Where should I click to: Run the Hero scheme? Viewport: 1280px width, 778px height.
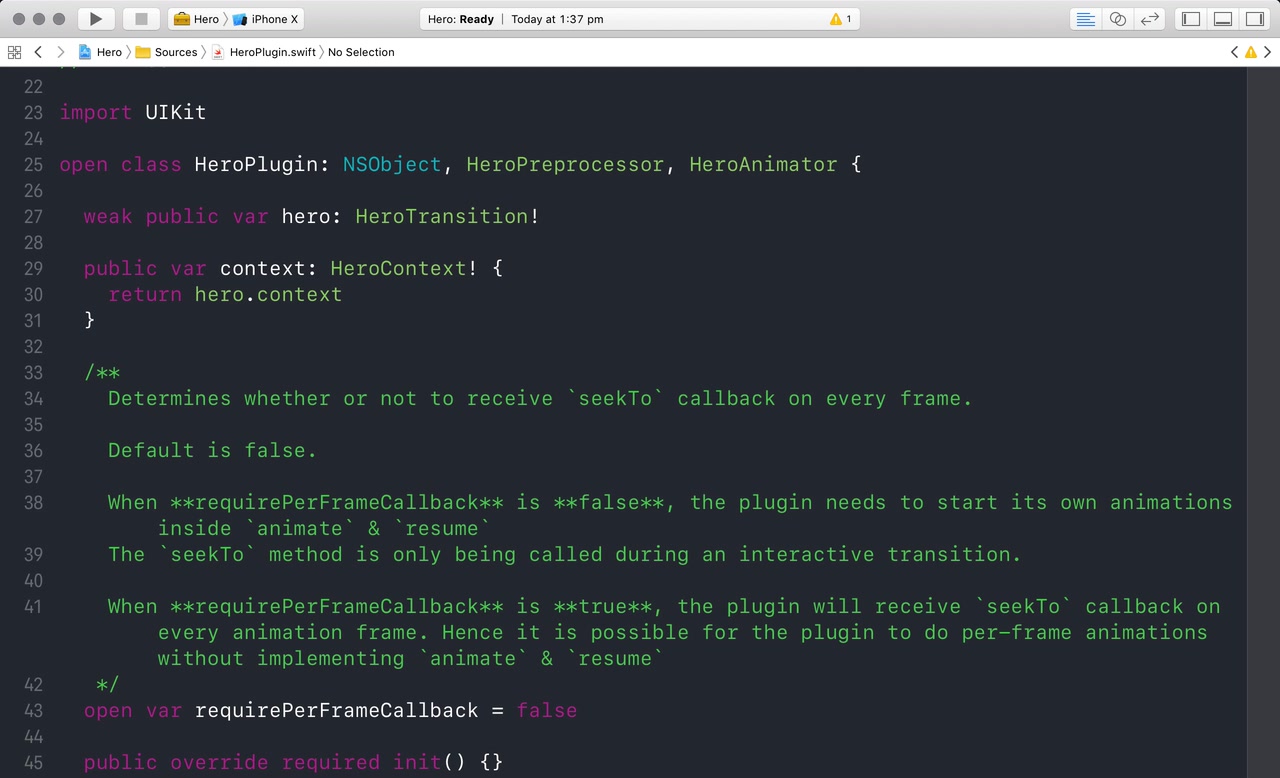point(95,18)
